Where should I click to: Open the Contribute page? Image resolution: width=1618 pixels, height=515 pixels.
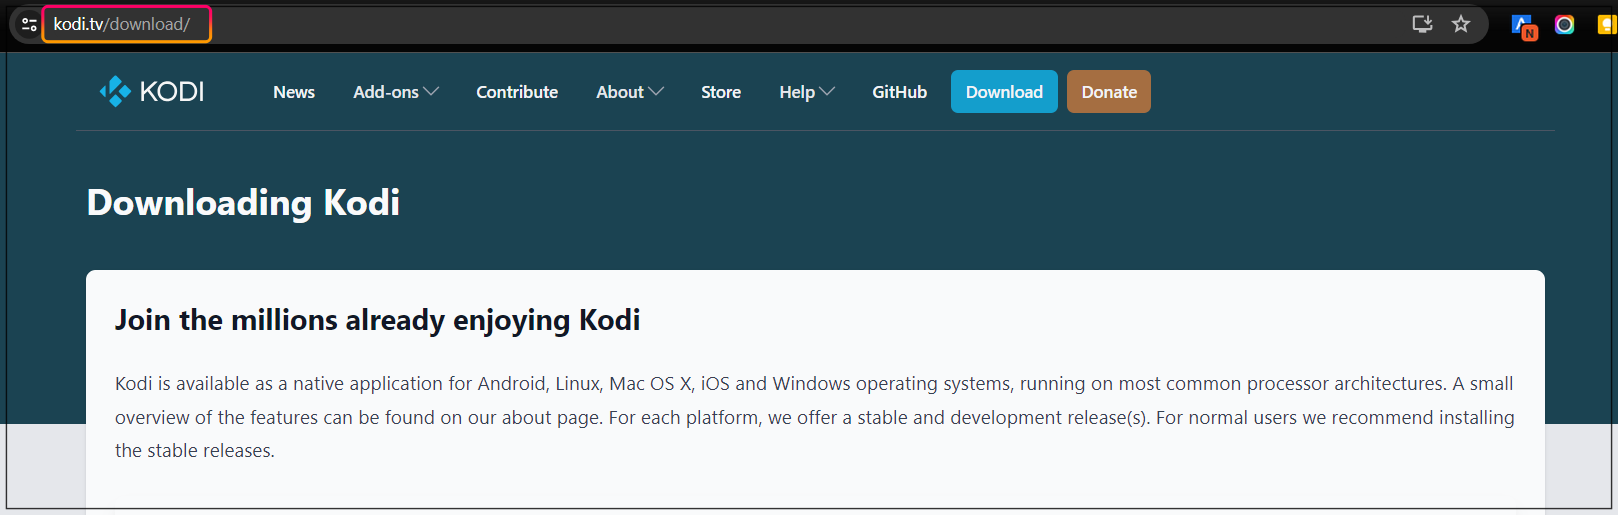[x=517, y=92]
